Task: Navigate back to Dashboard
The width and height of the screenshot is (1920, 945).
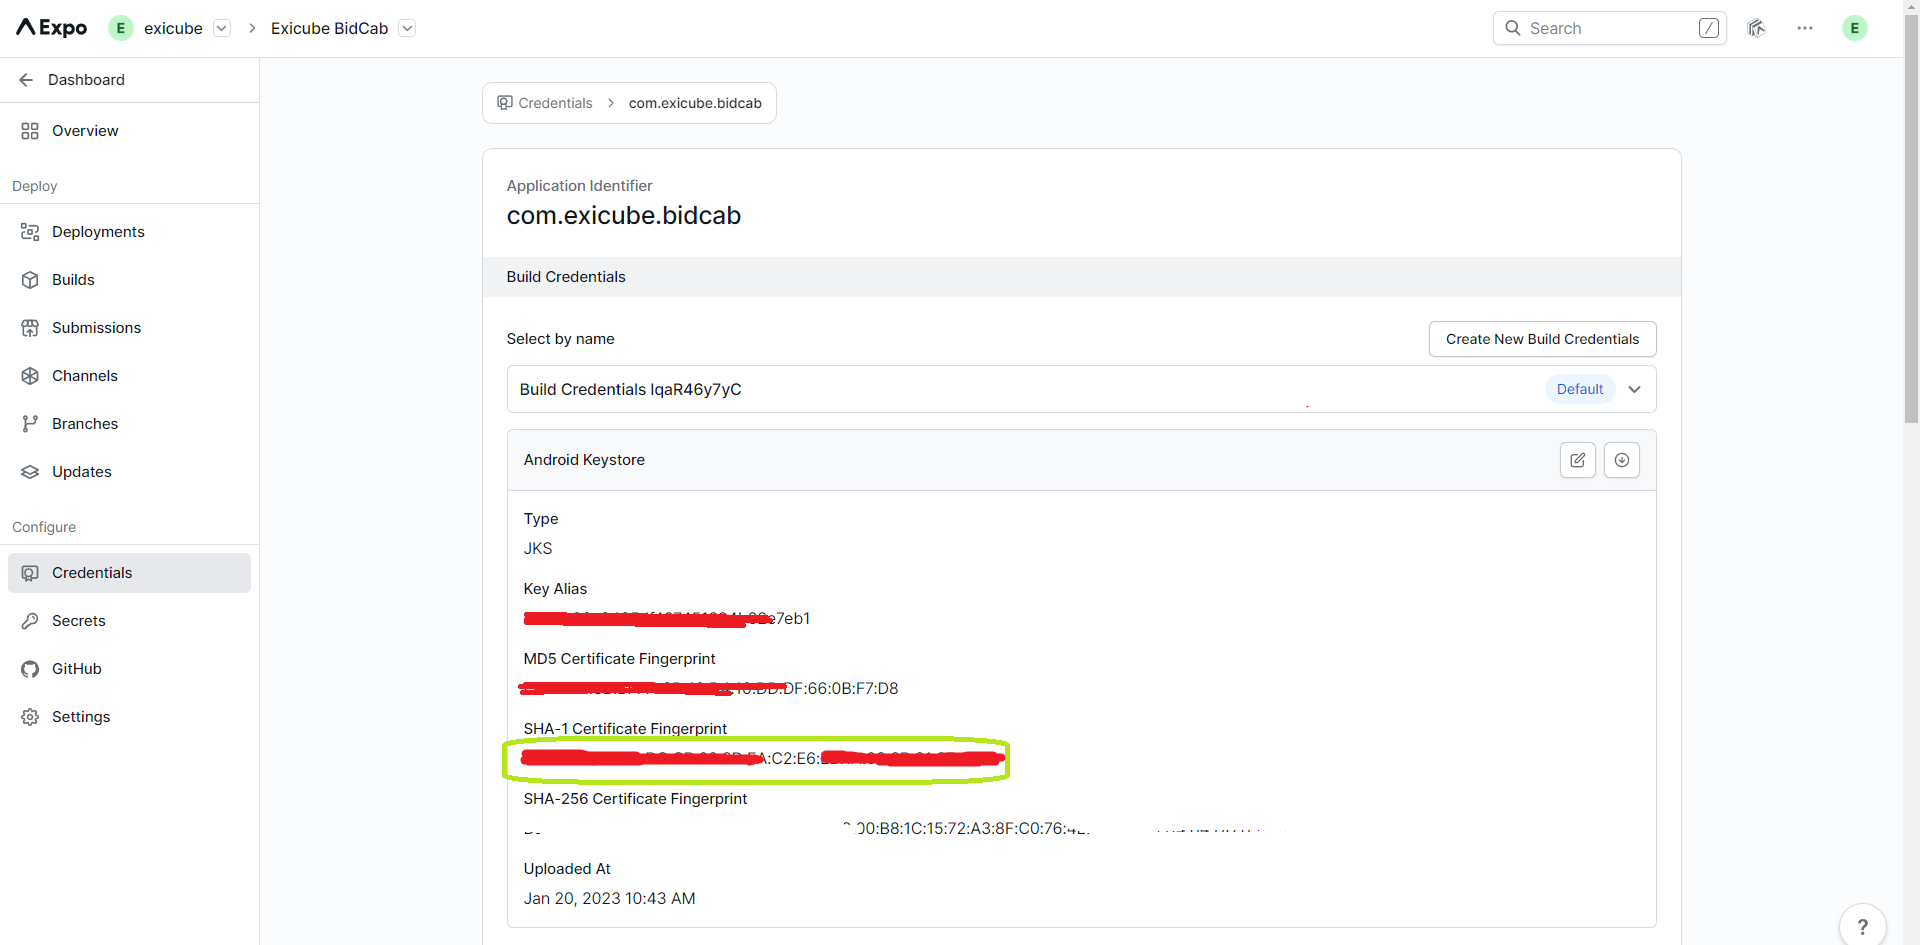Action: tap(86, 79)
